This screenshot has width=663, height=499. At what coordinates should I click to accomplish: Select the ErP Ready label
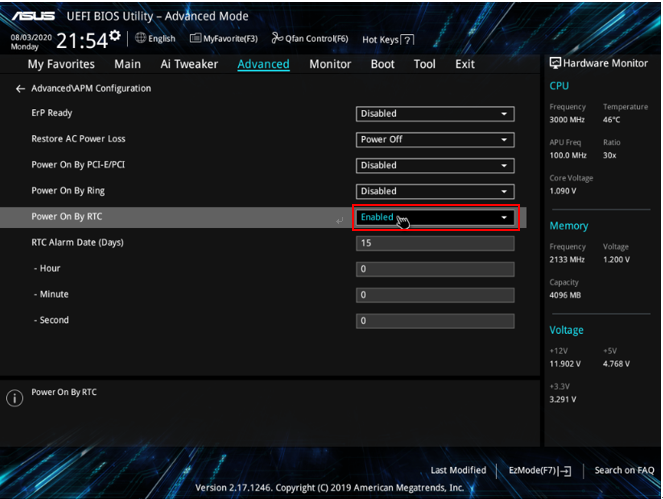(52, 113)
